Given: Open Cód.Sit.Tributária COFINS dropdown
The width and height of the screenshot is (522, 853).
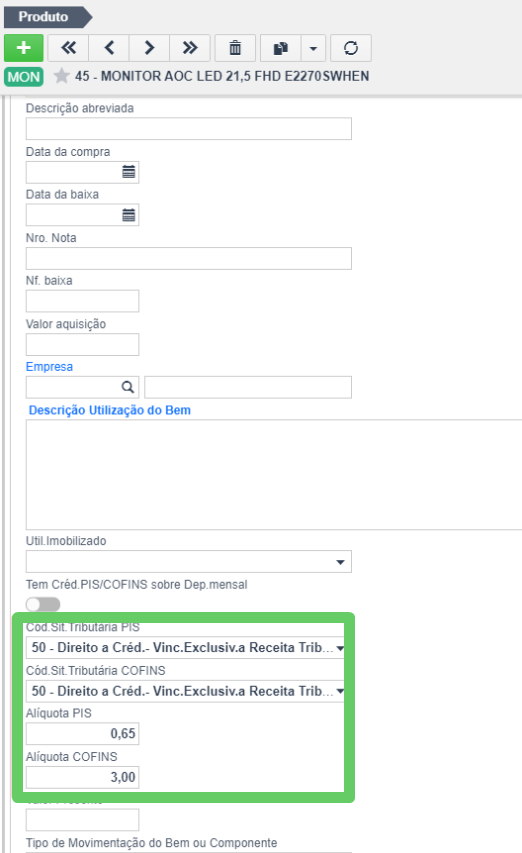Looking at the screenshot, I should point(185,691).
